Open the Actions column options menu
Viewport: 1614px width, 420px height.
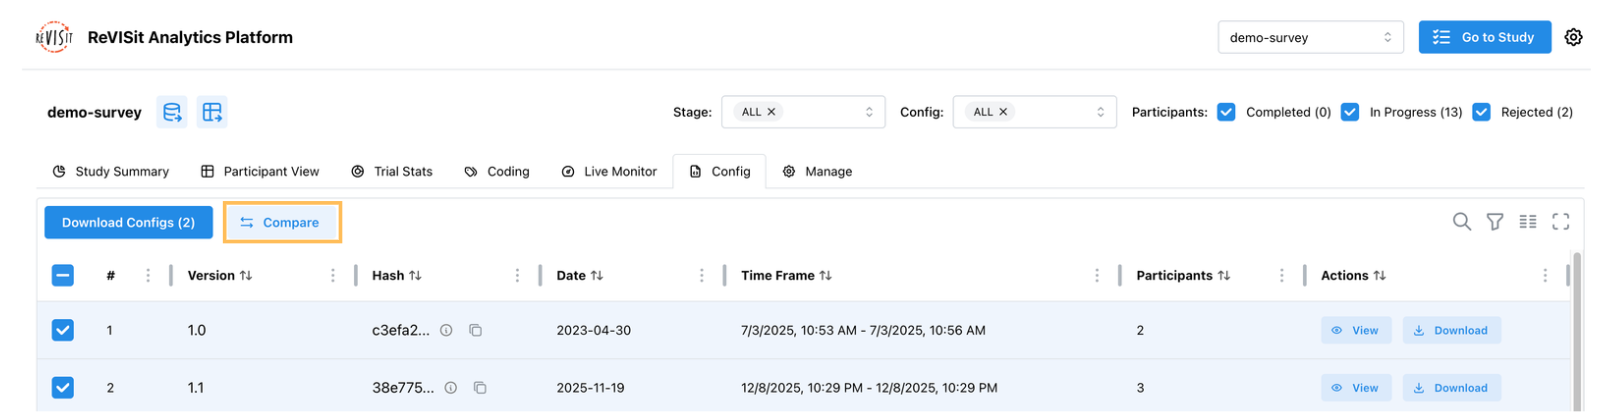tap(1544, 276)
